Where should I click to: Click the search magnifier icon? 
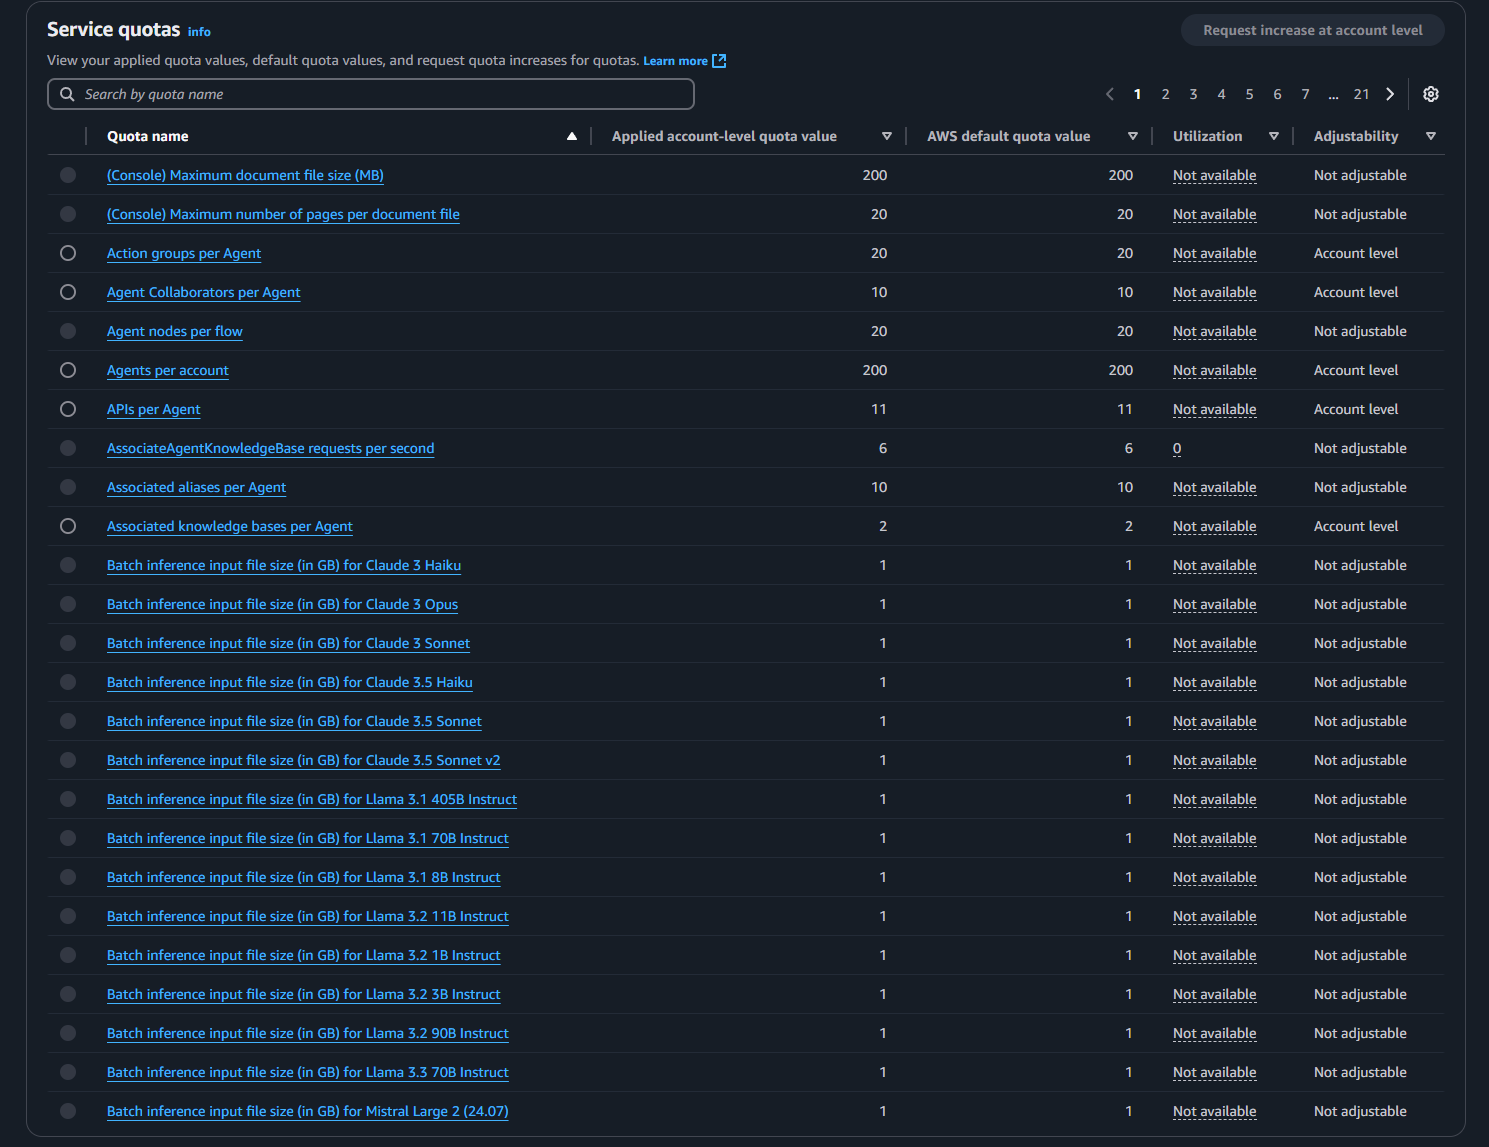point(67,94)
